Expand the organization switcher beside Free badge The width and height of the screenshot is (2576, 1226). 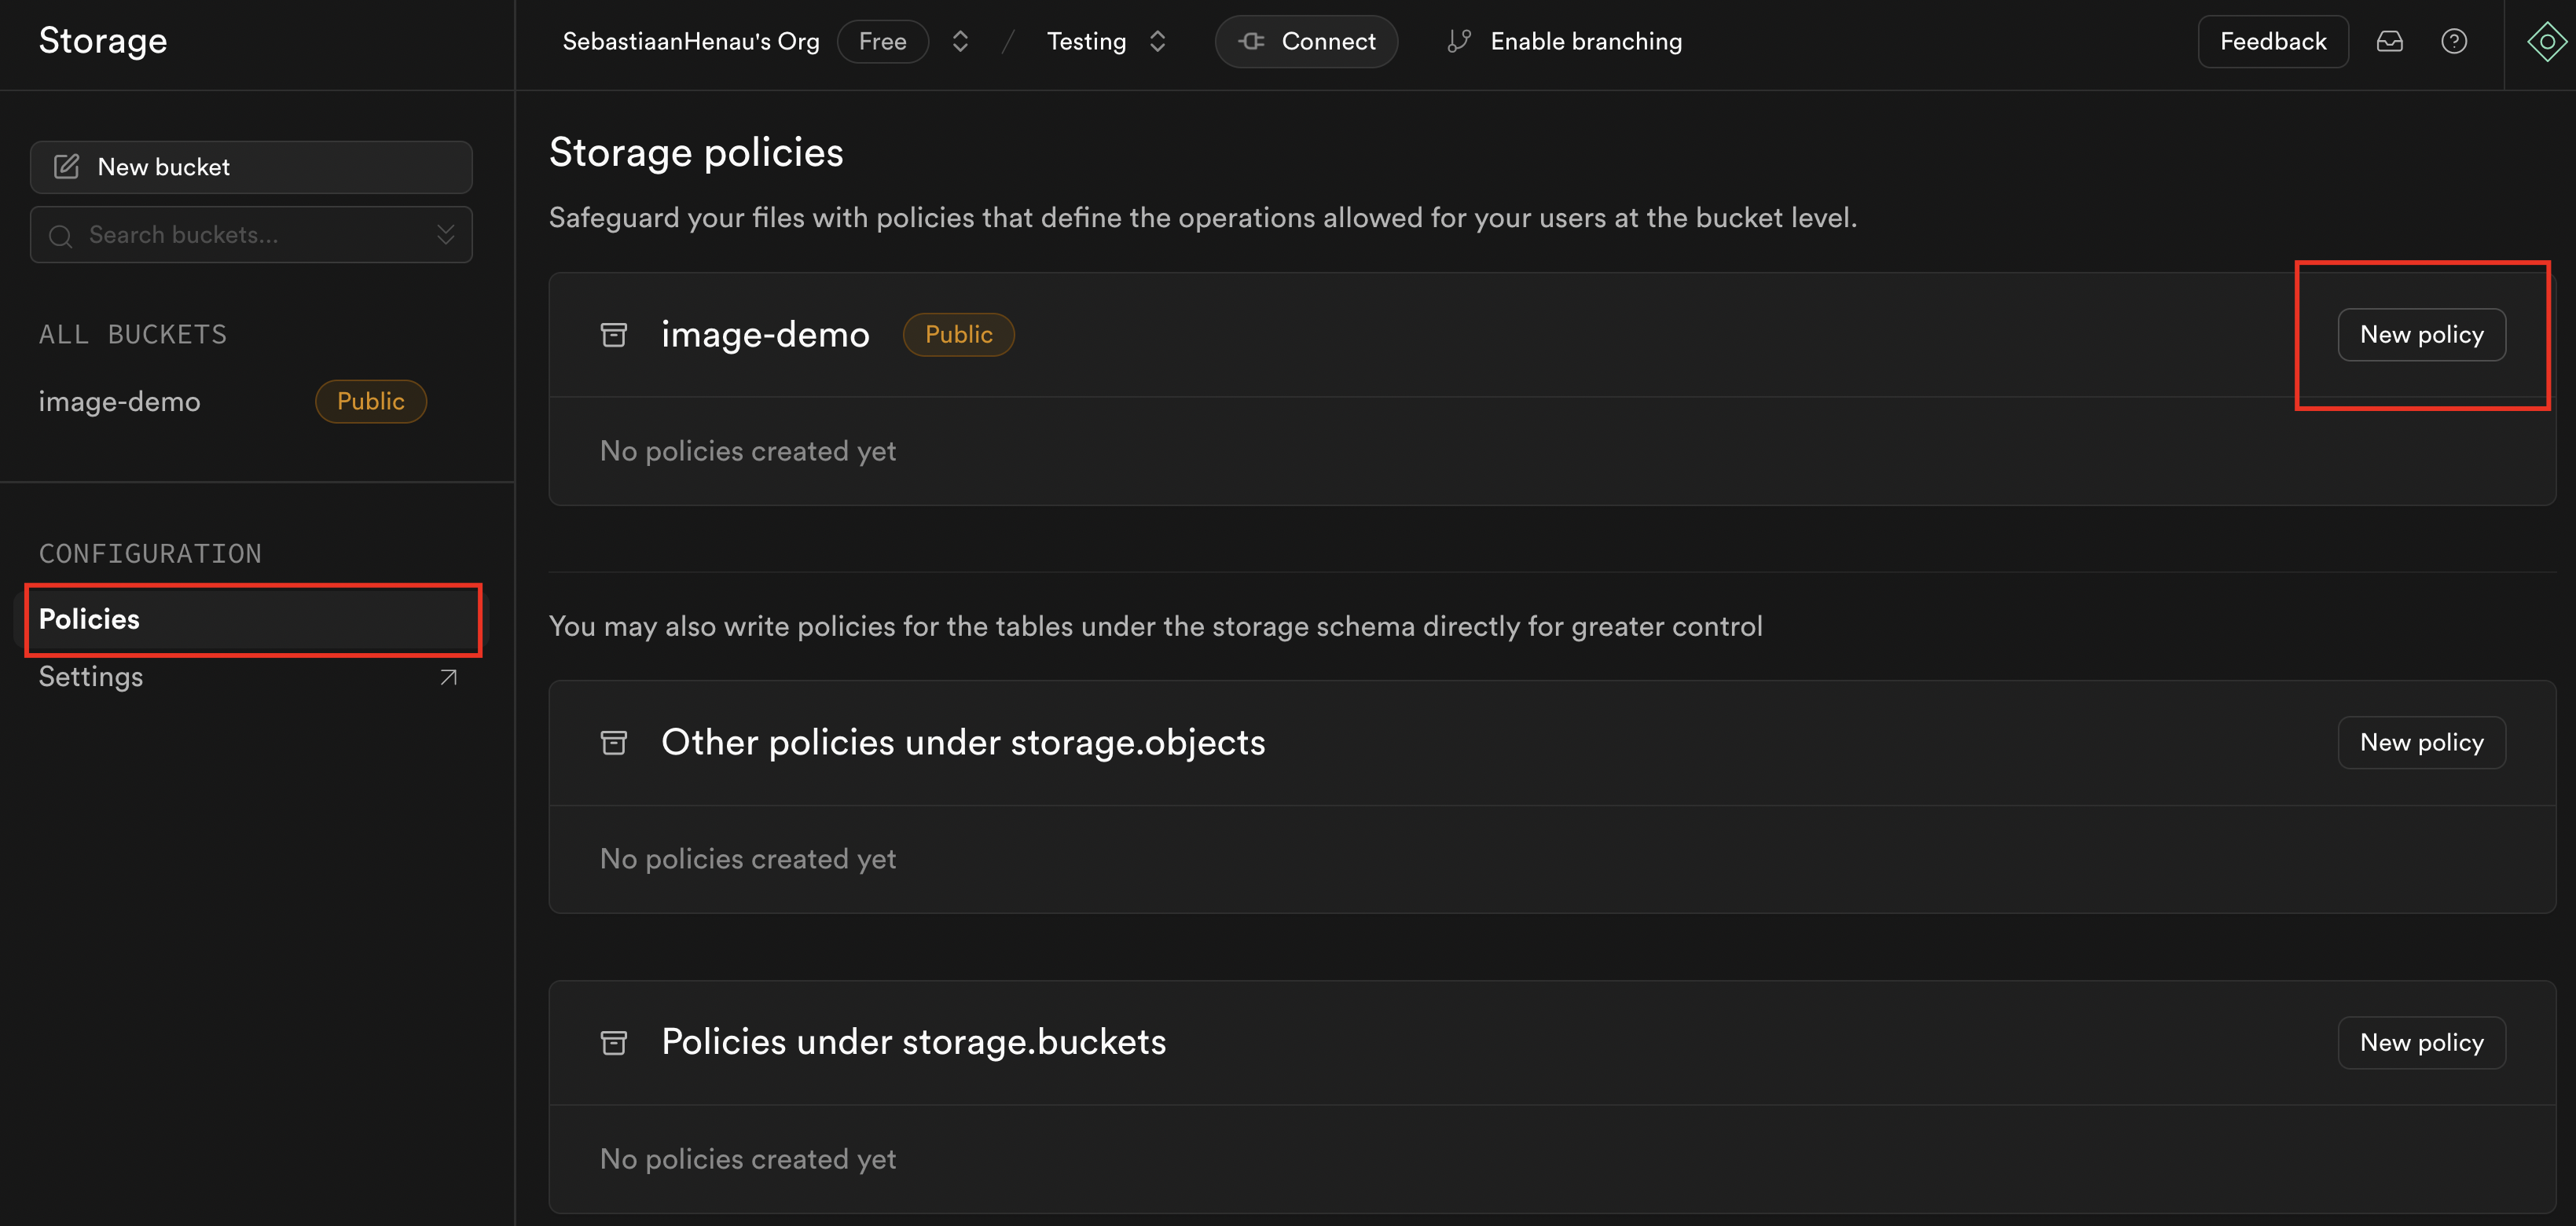[959, 41]
